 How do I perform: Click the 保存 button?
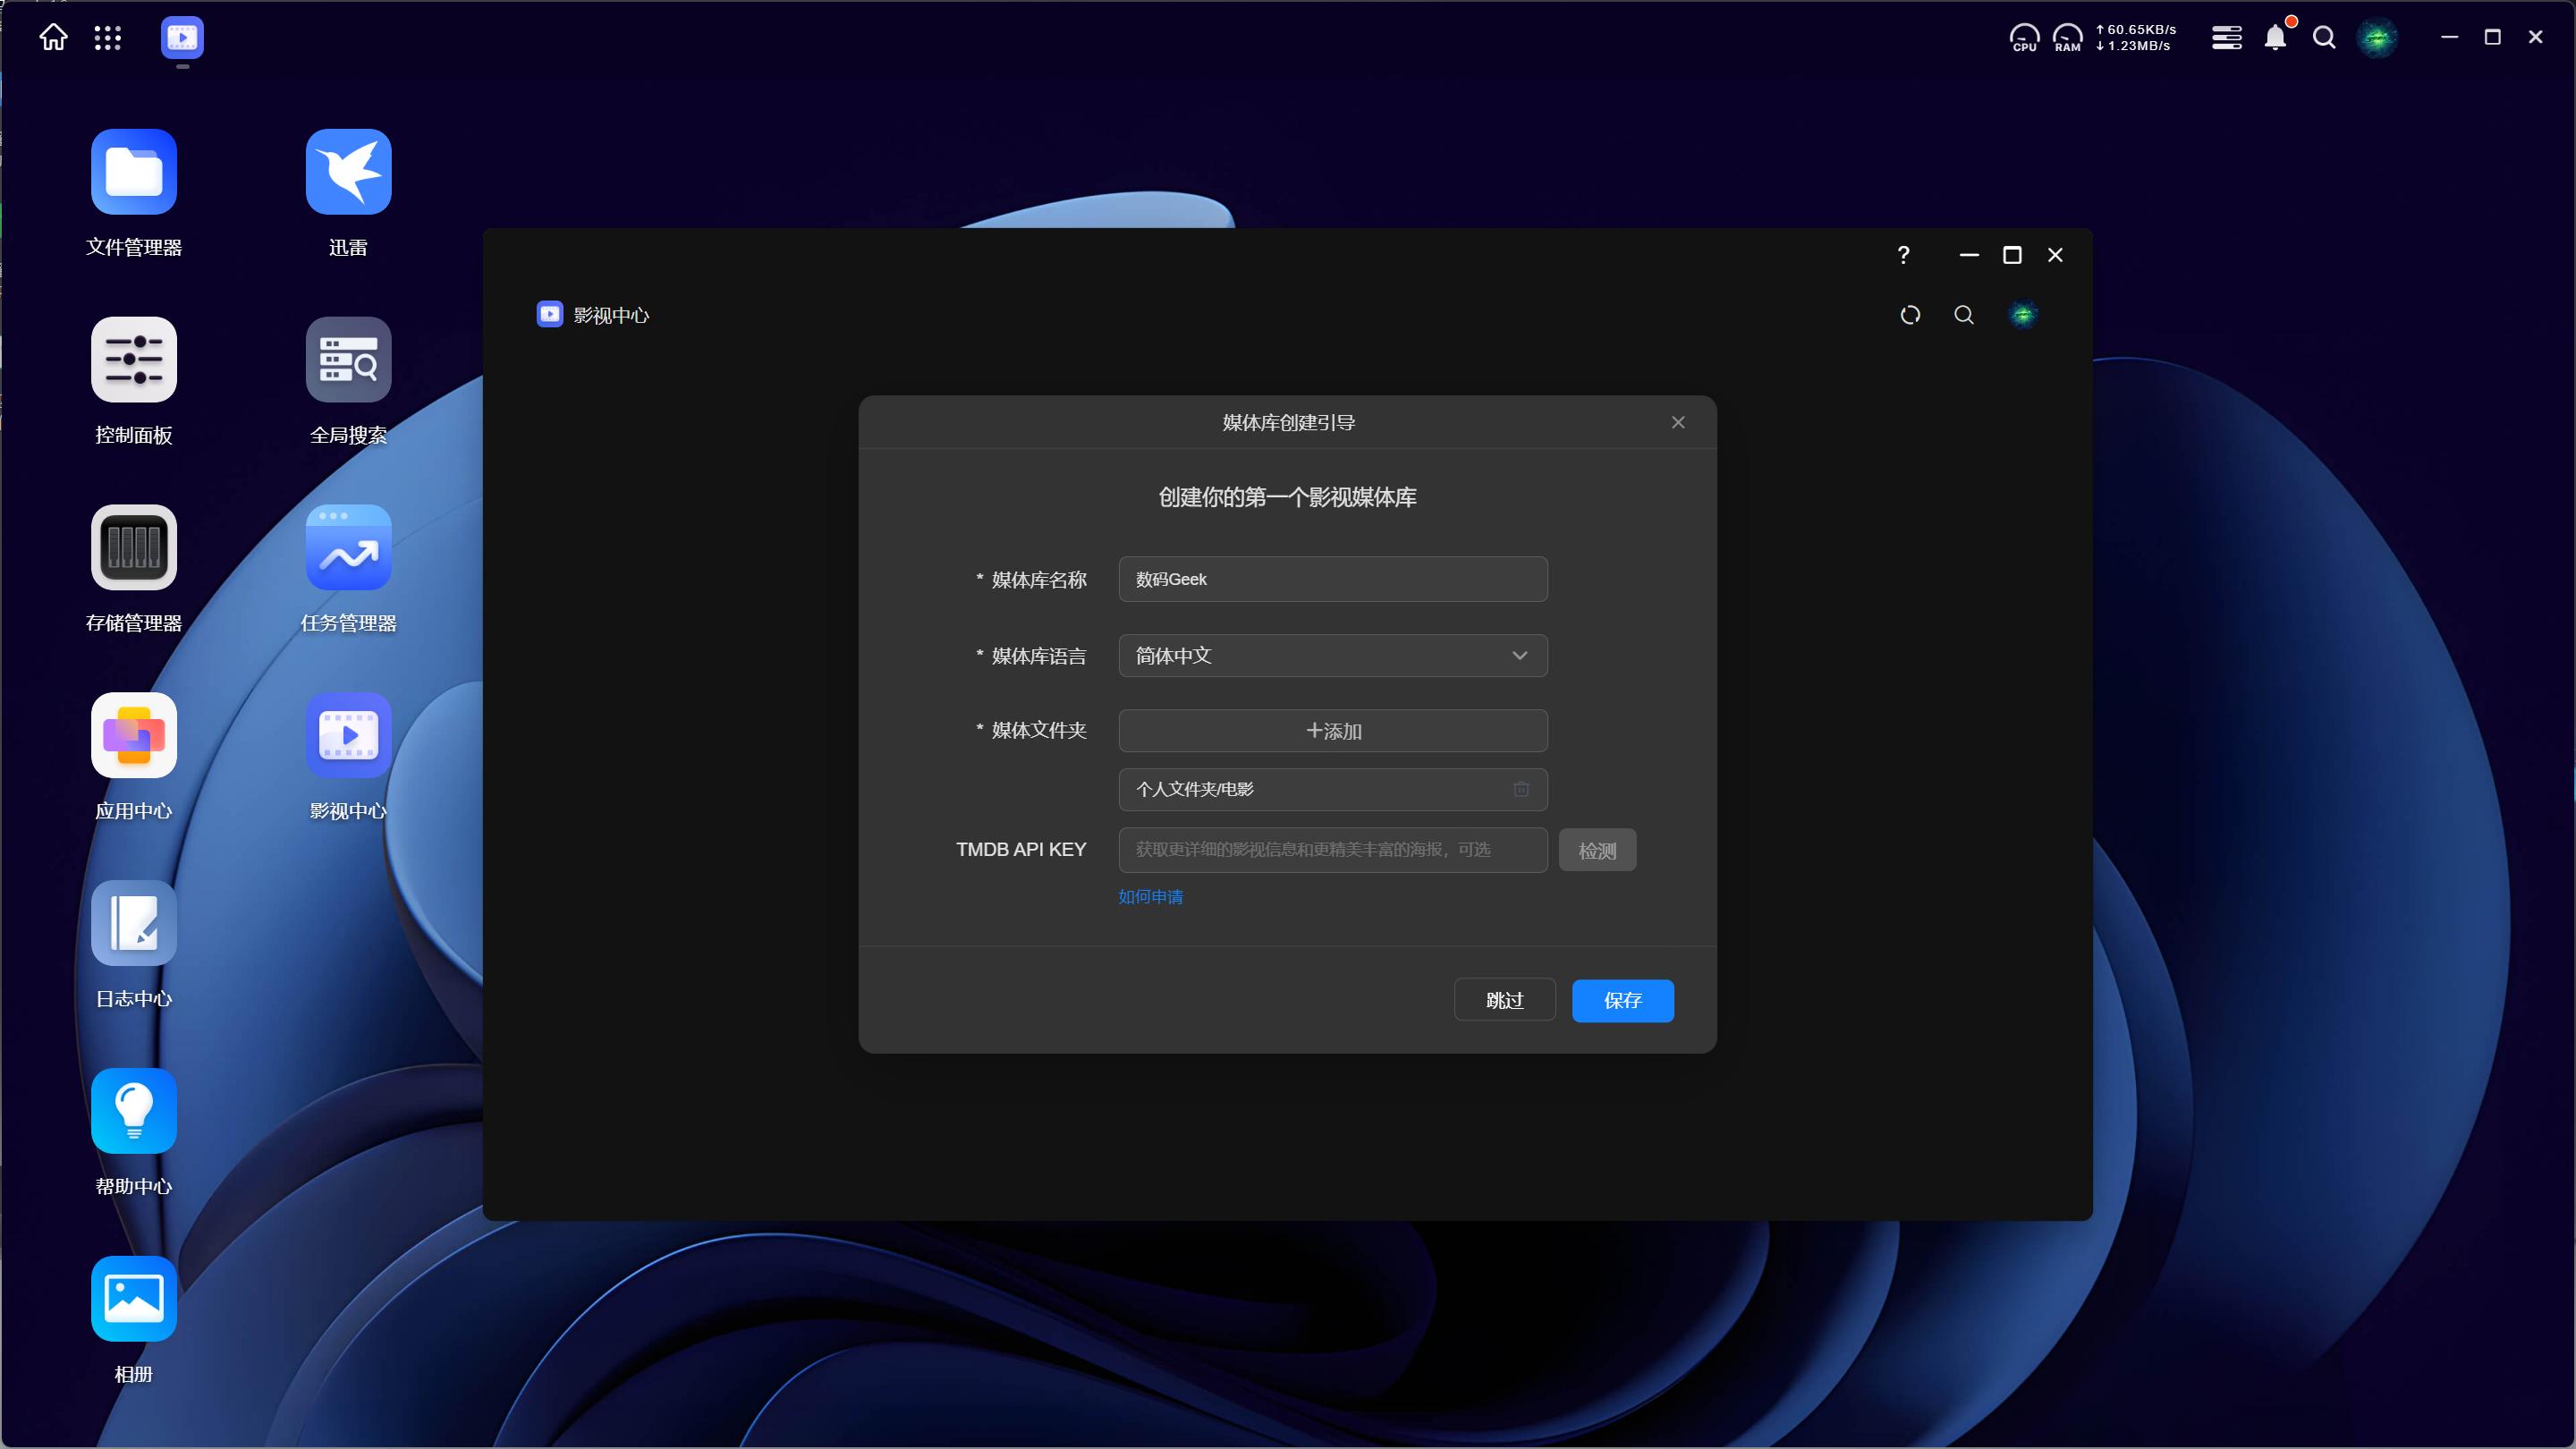point(1623,1000)
